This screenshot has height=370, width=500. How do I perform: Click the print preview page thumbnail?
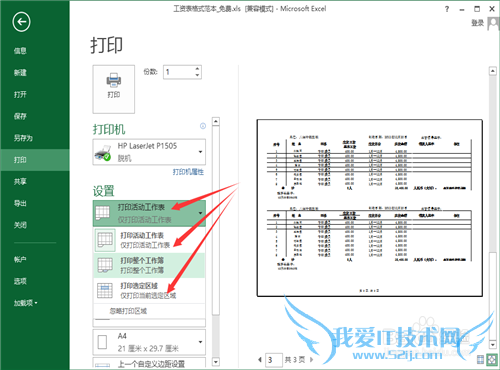(x=370, y=208)
